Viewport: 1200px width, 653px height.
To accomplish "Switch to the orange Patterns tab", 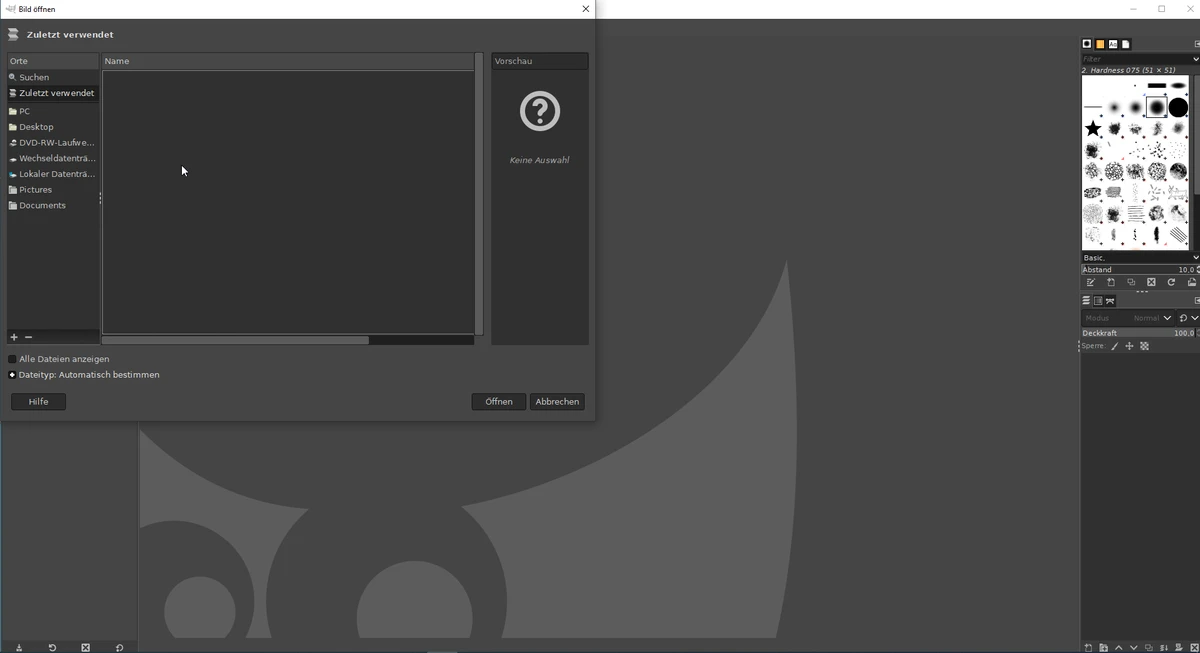I will [1100, 44].
